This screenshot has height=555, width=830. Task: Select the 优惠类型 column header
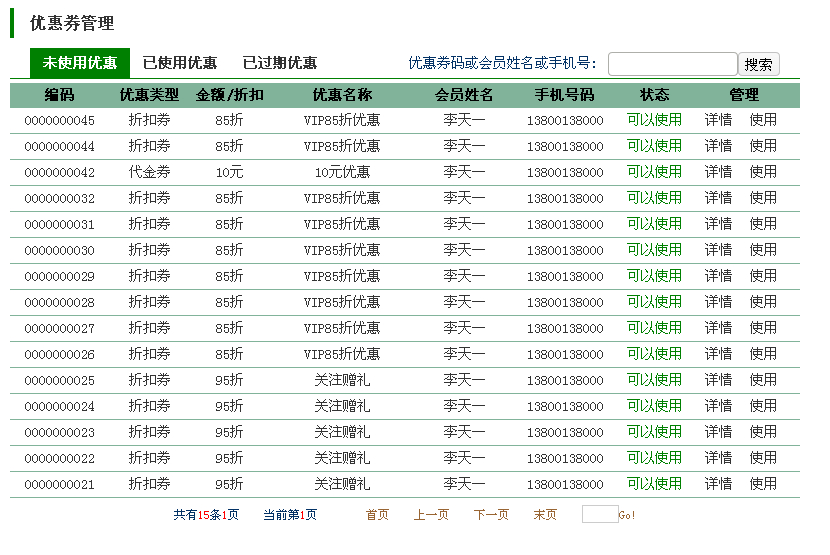click(x=149, y=95)
